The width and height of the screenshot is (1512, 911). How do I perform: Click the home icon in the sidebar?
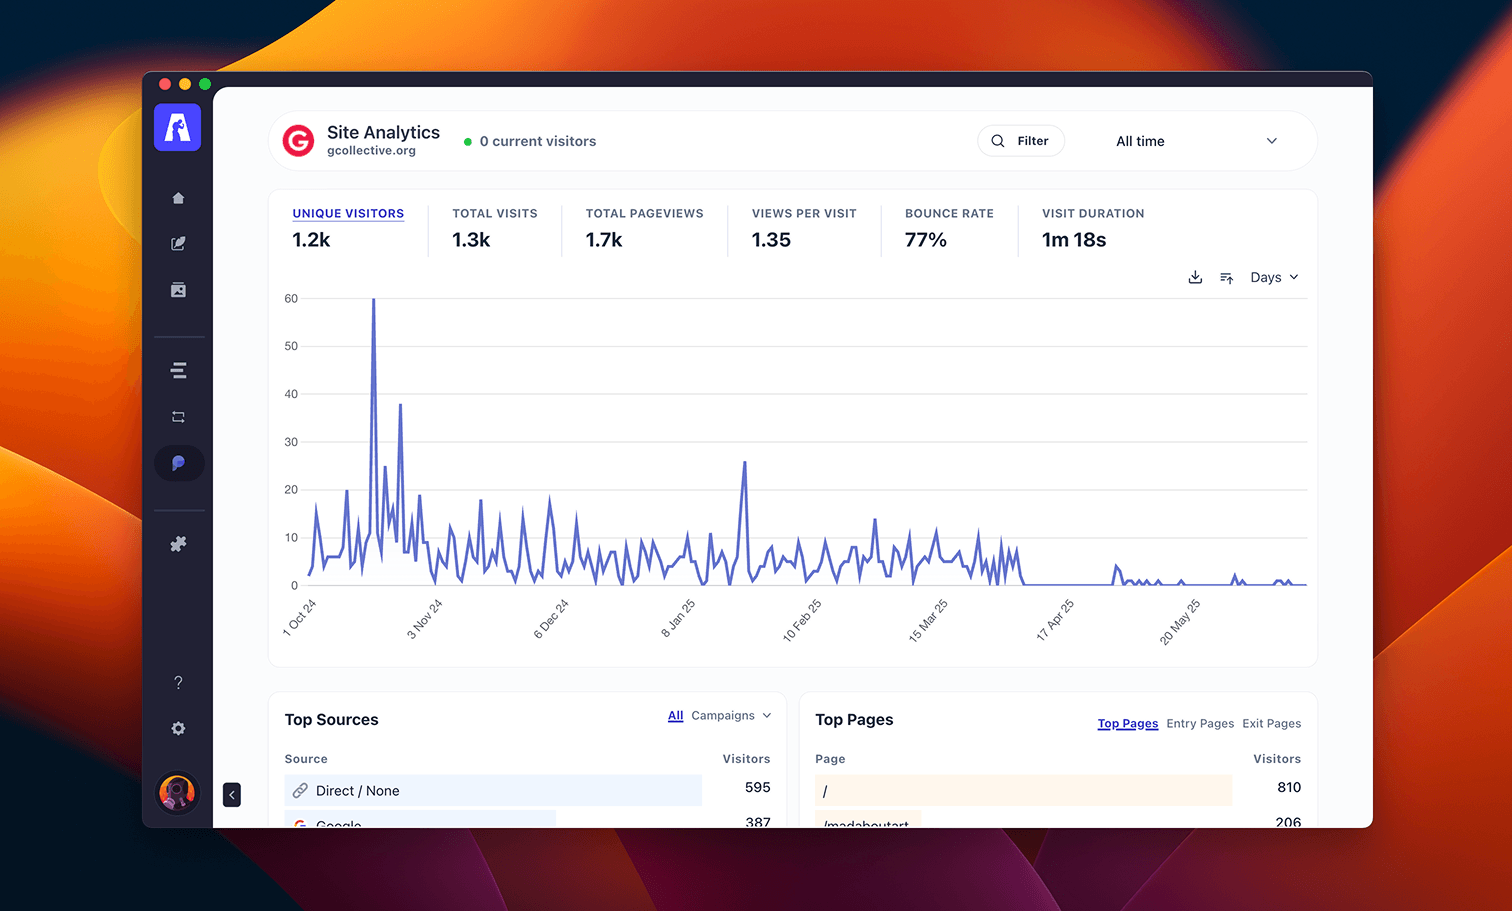(x=178, y=198)
